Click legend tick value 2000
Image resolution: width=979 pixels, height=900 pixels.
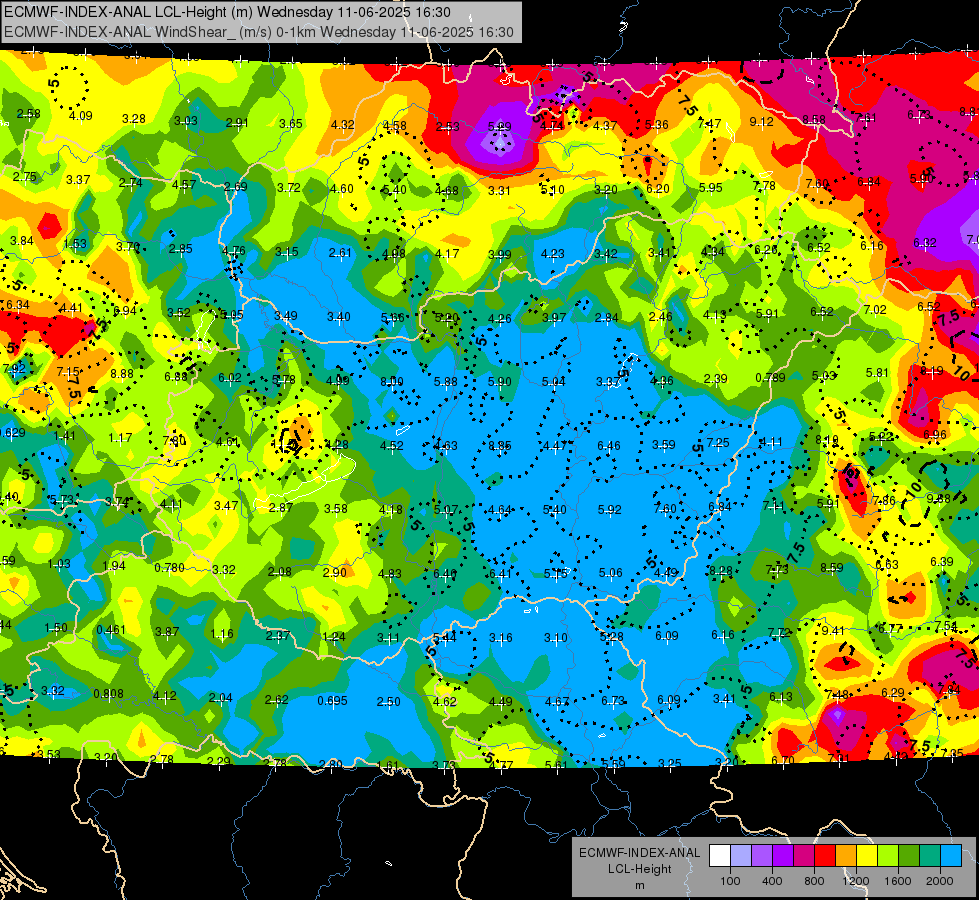[940, 881]
